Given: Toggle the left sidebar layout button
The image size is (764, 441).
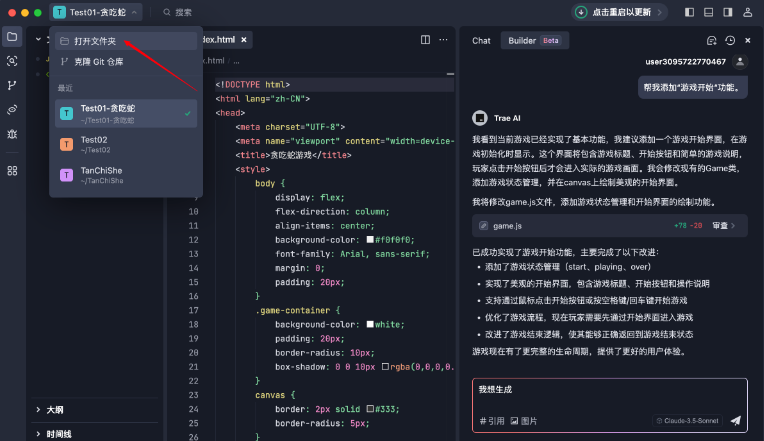Looking at the screenshot, I should pyautogui.click(x=690, y=12).
